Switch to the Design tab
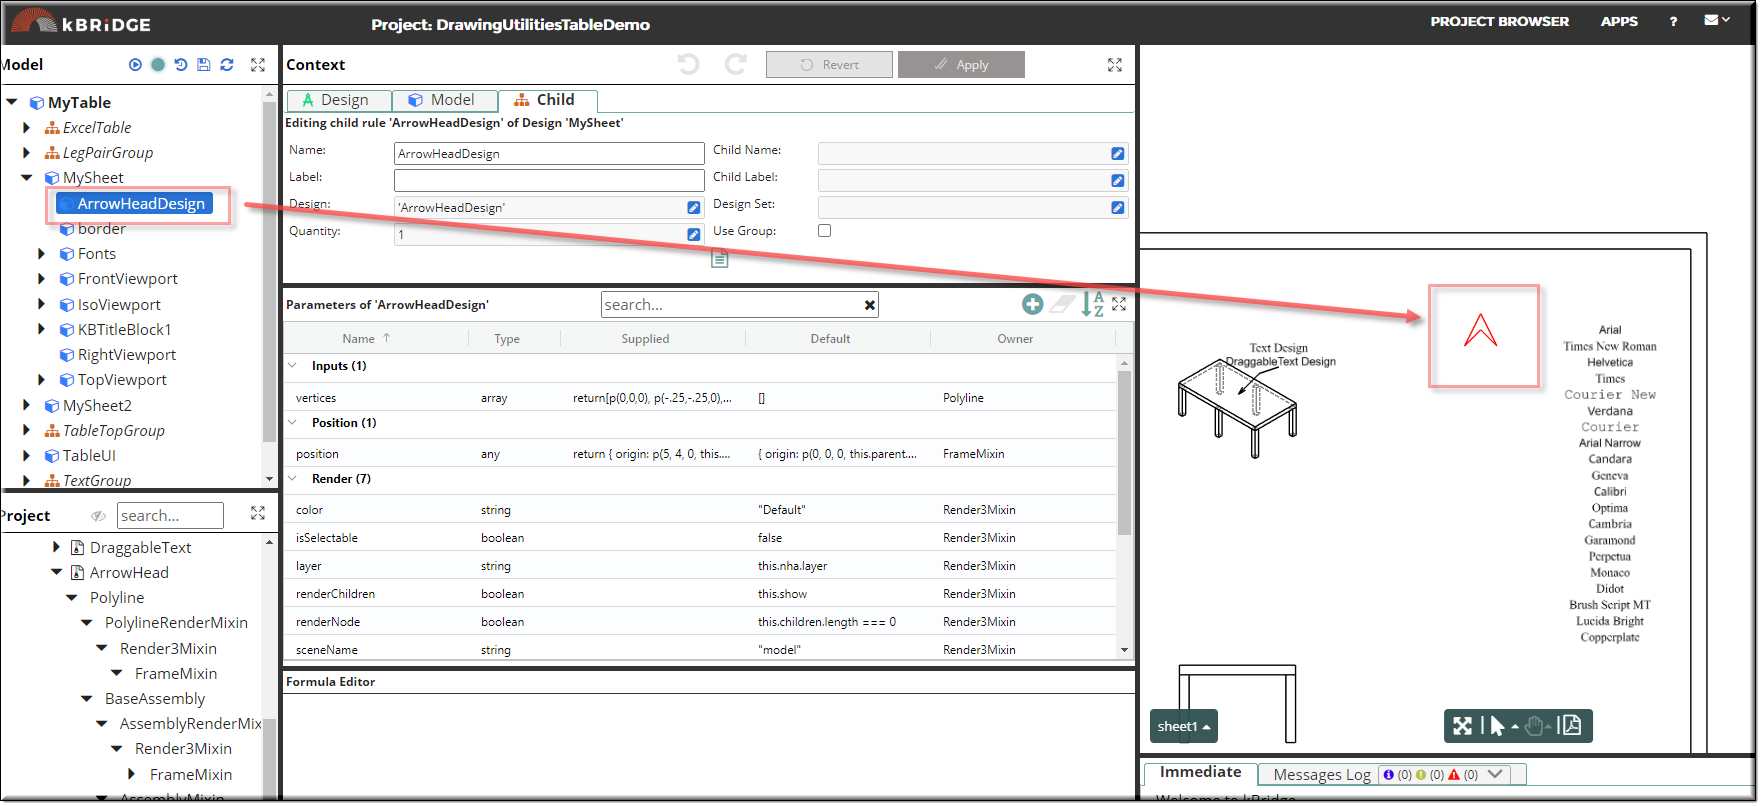 pyautogui.click(x=339, y=100)
